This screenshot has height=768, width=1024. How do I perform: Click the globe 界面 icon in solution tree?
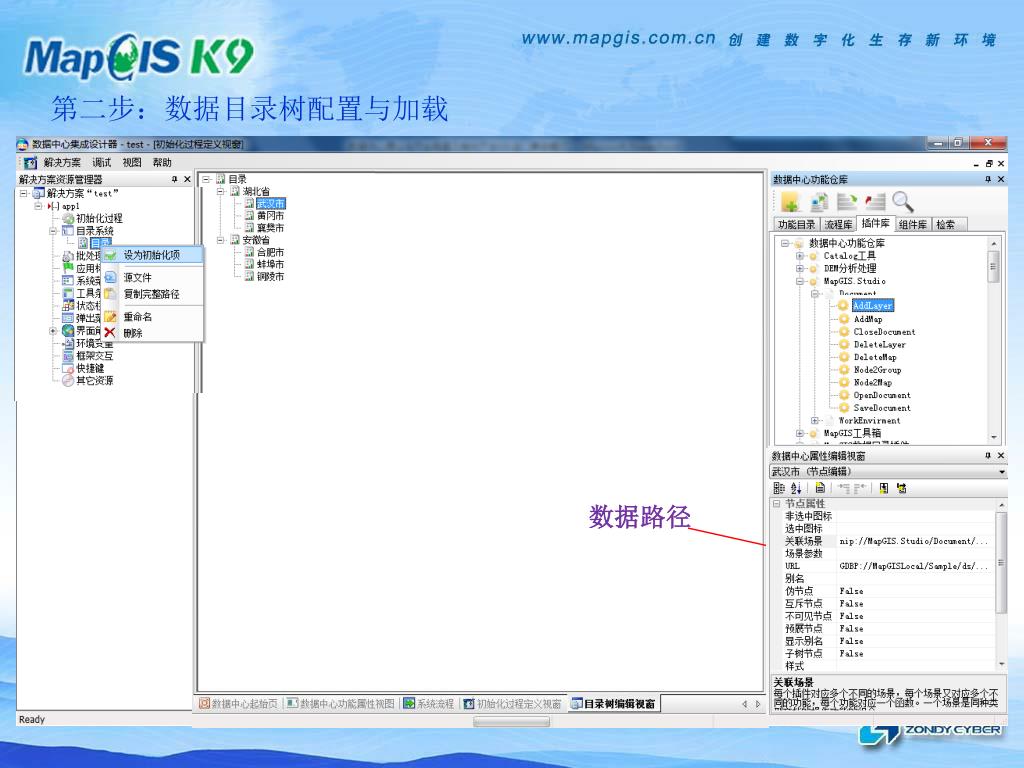[68, 330]
